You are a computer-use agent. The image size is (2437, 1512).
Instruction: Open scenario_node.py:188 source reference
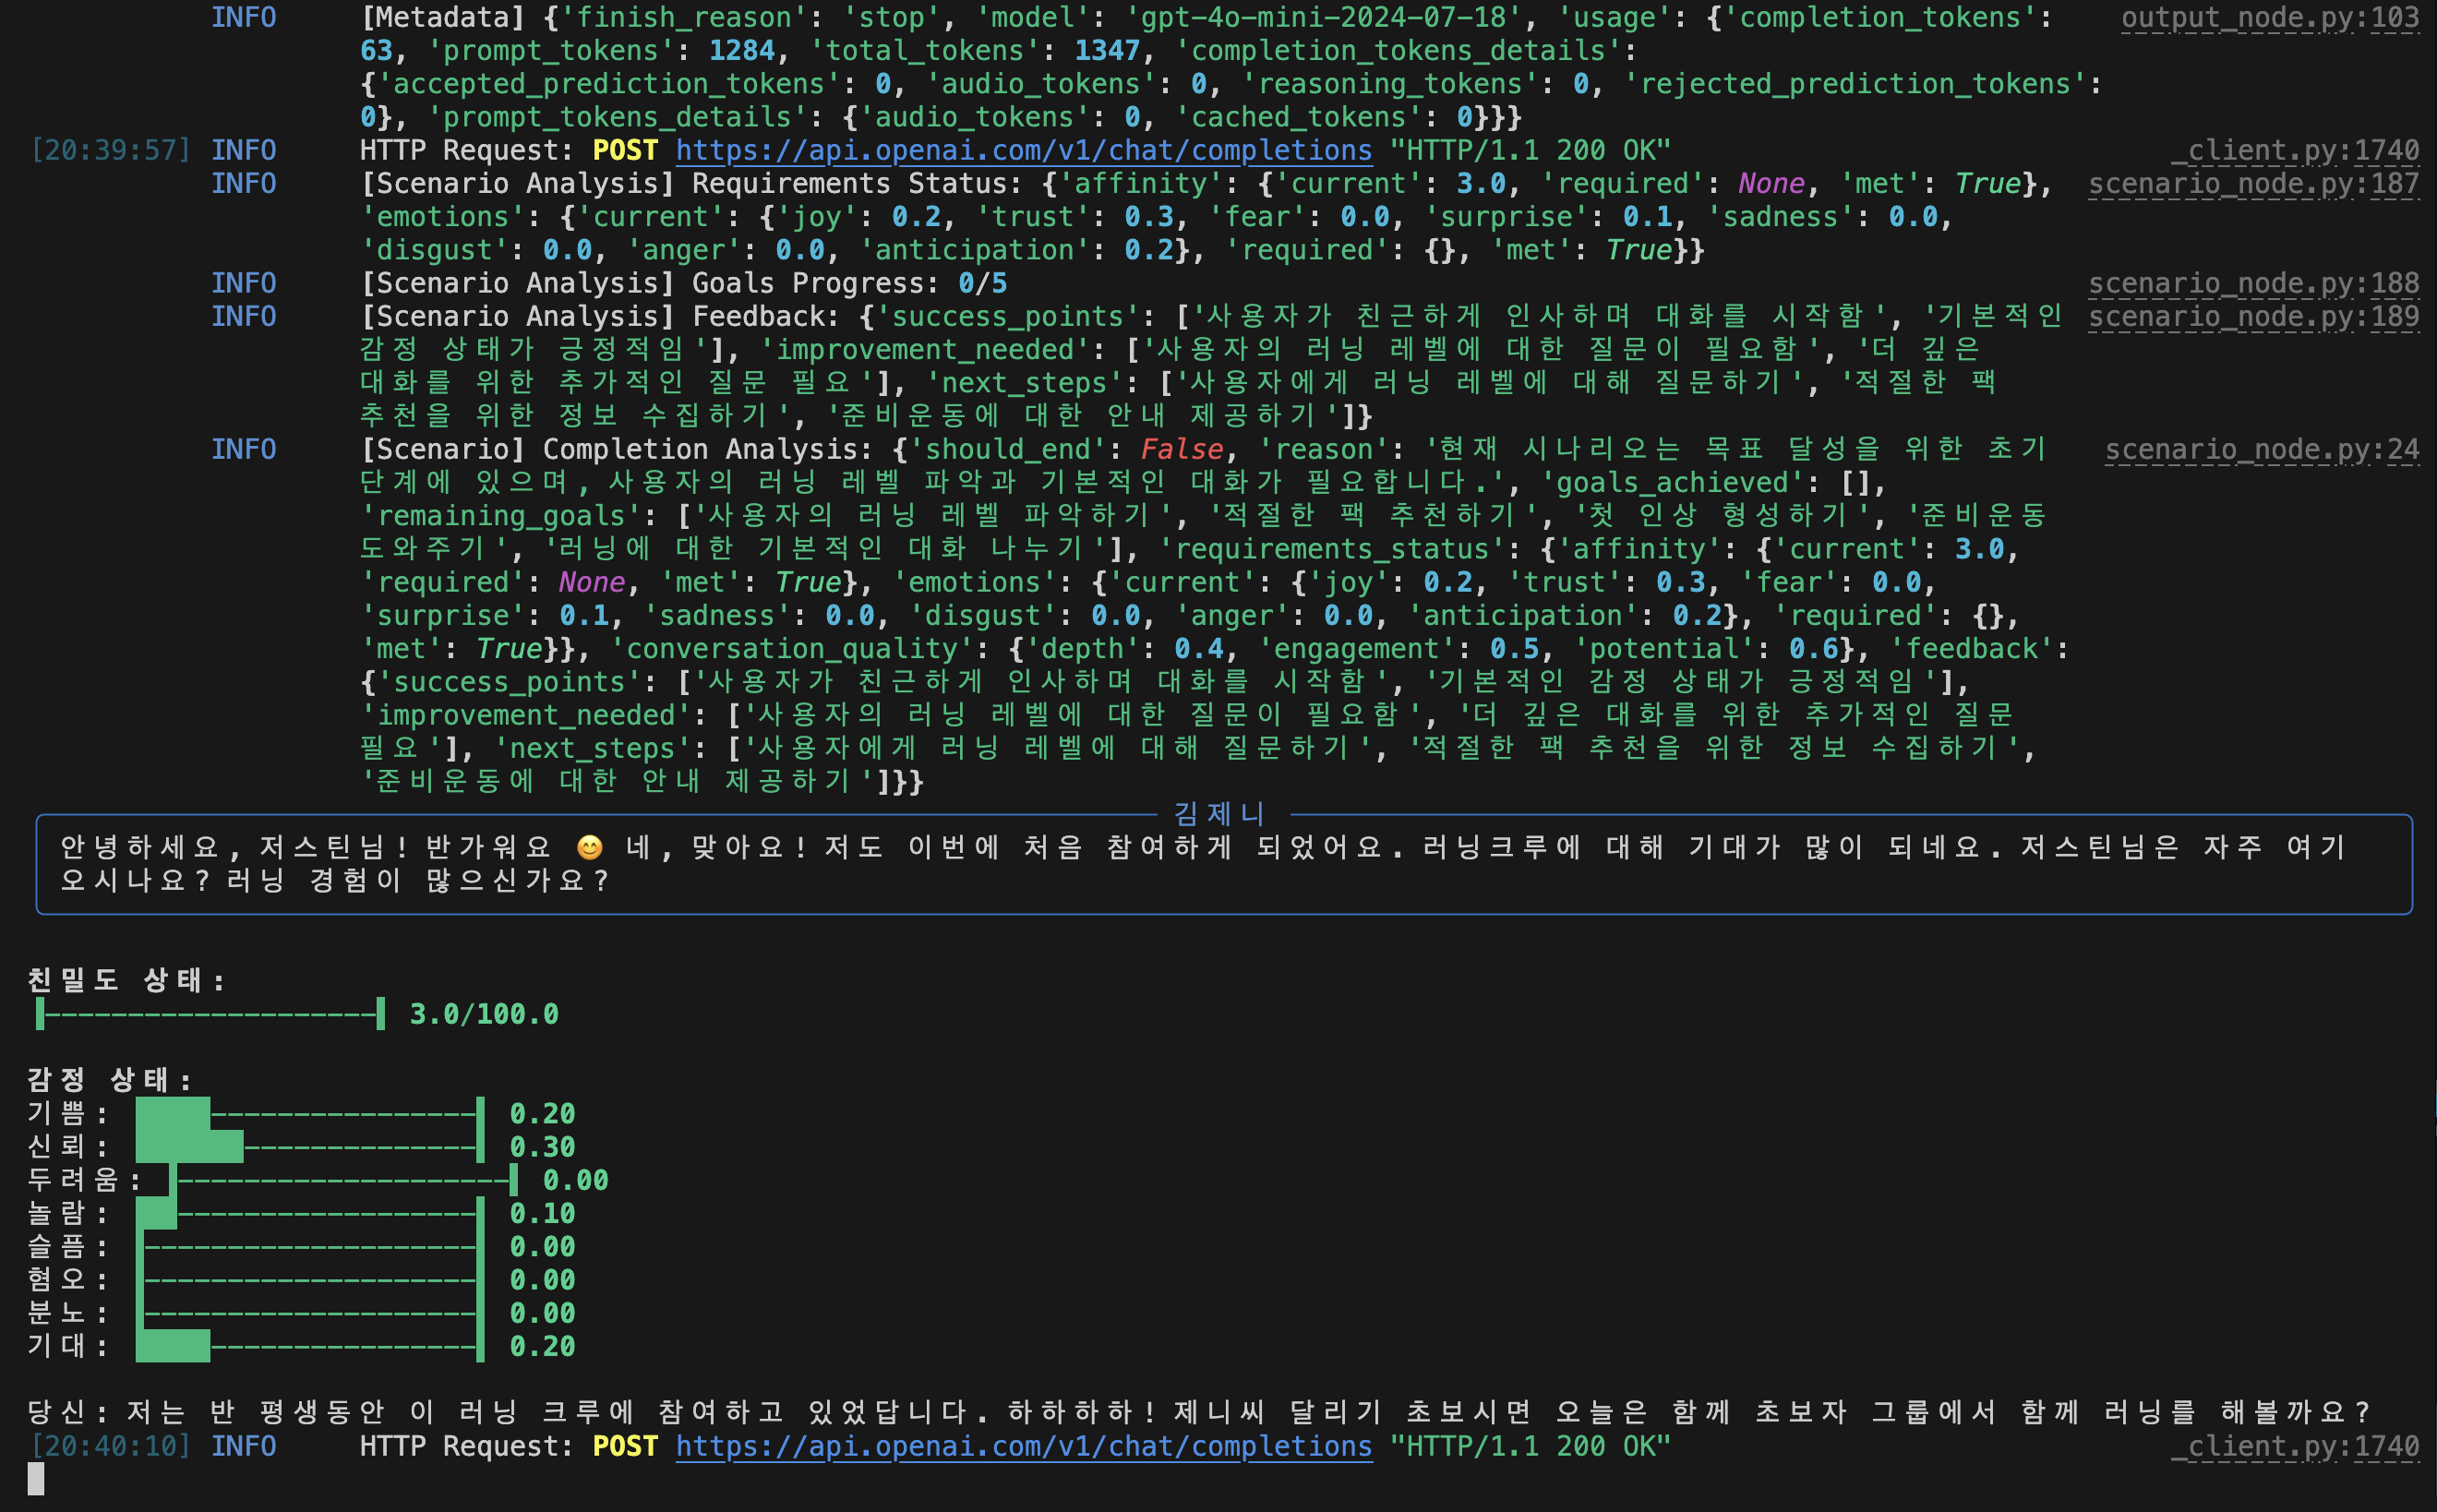point(2253,284)
